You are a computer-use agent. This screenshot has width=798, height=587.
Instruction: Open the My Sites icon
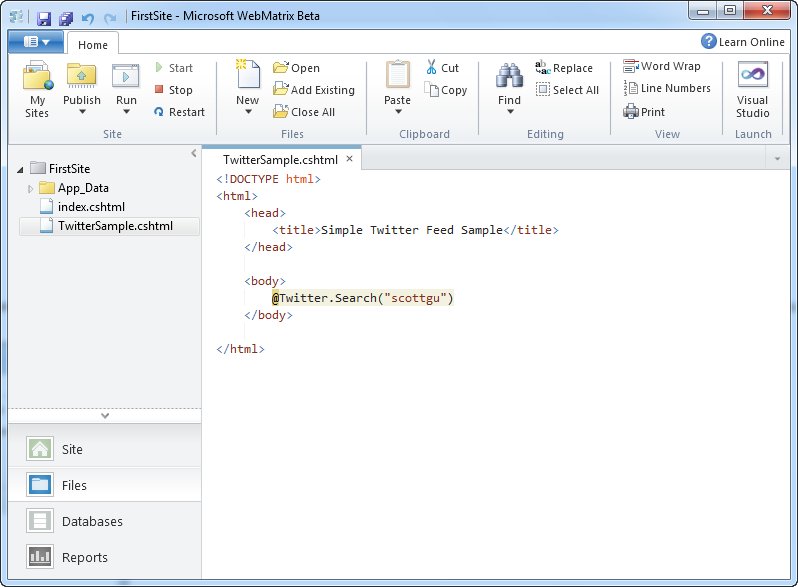coord(37,75)
